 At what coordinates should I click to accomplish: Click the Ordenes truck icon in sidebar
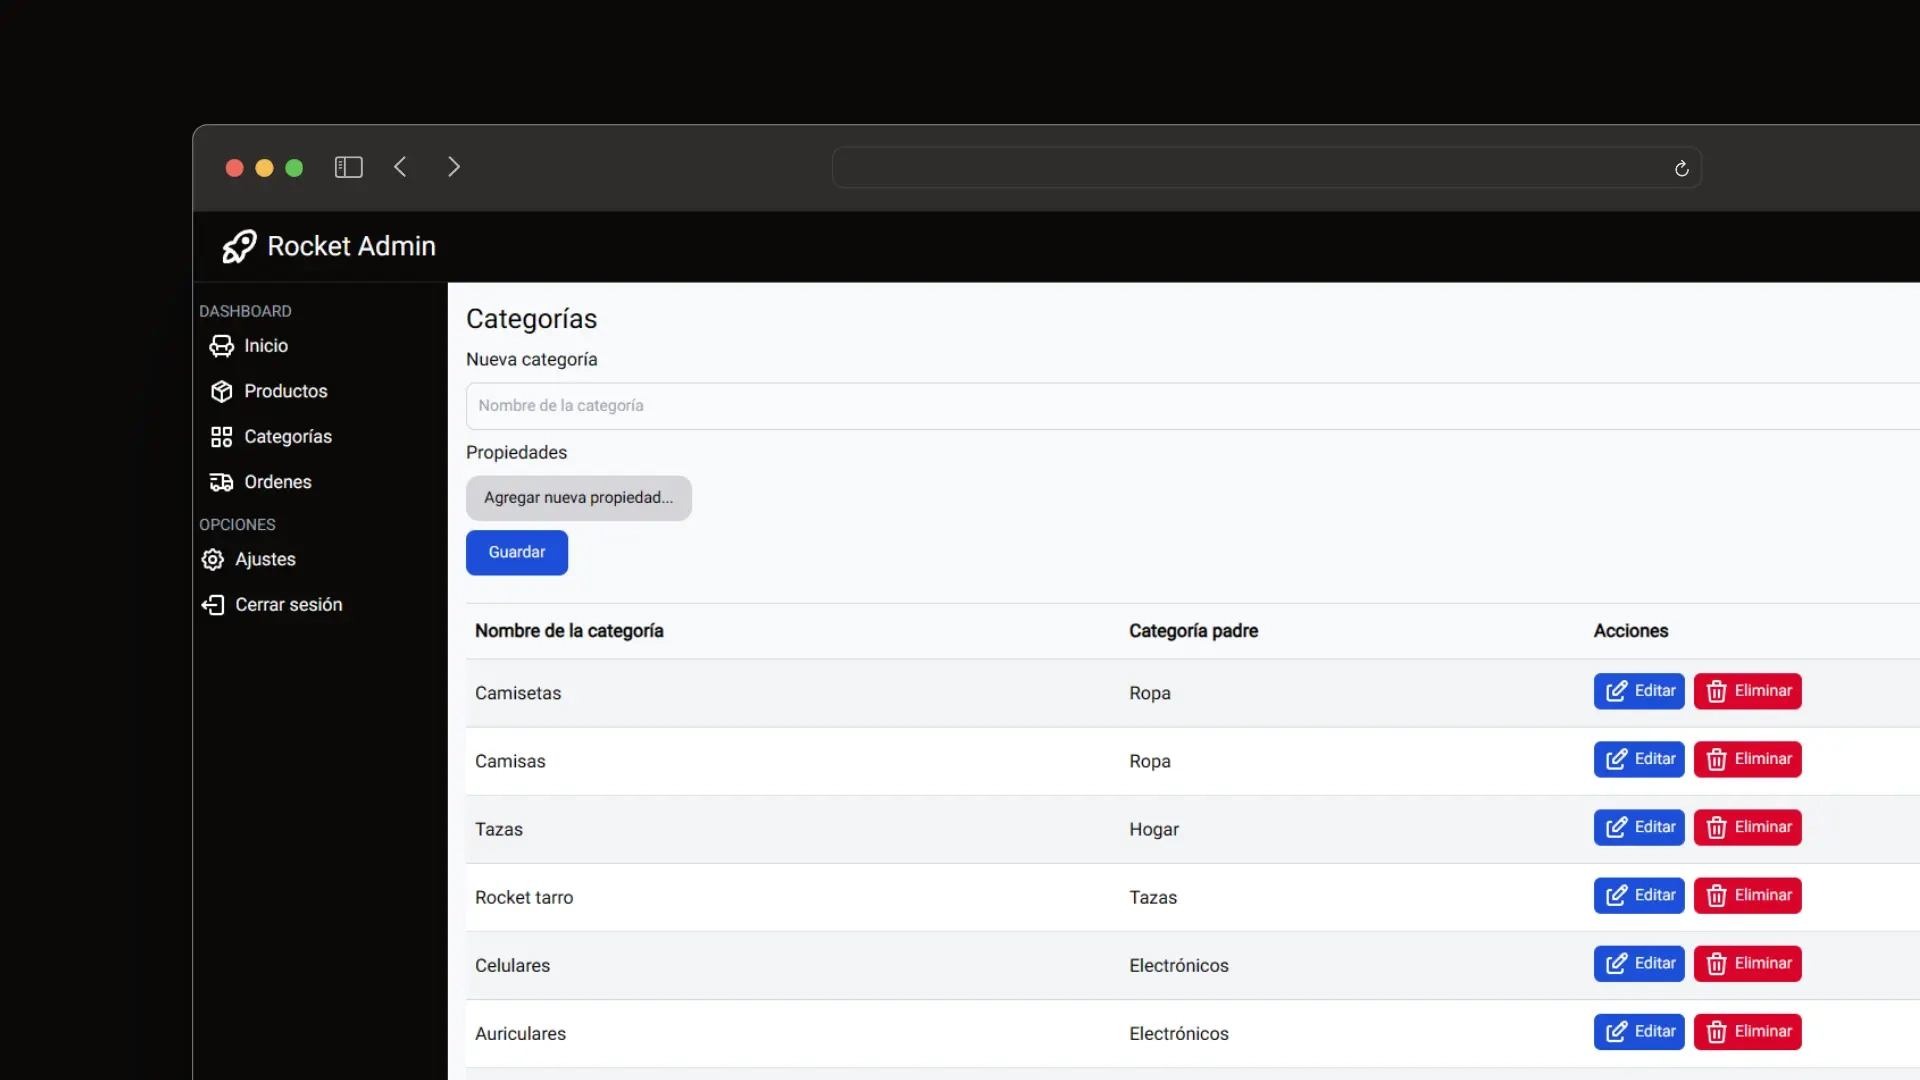click(x=221, y=482)
